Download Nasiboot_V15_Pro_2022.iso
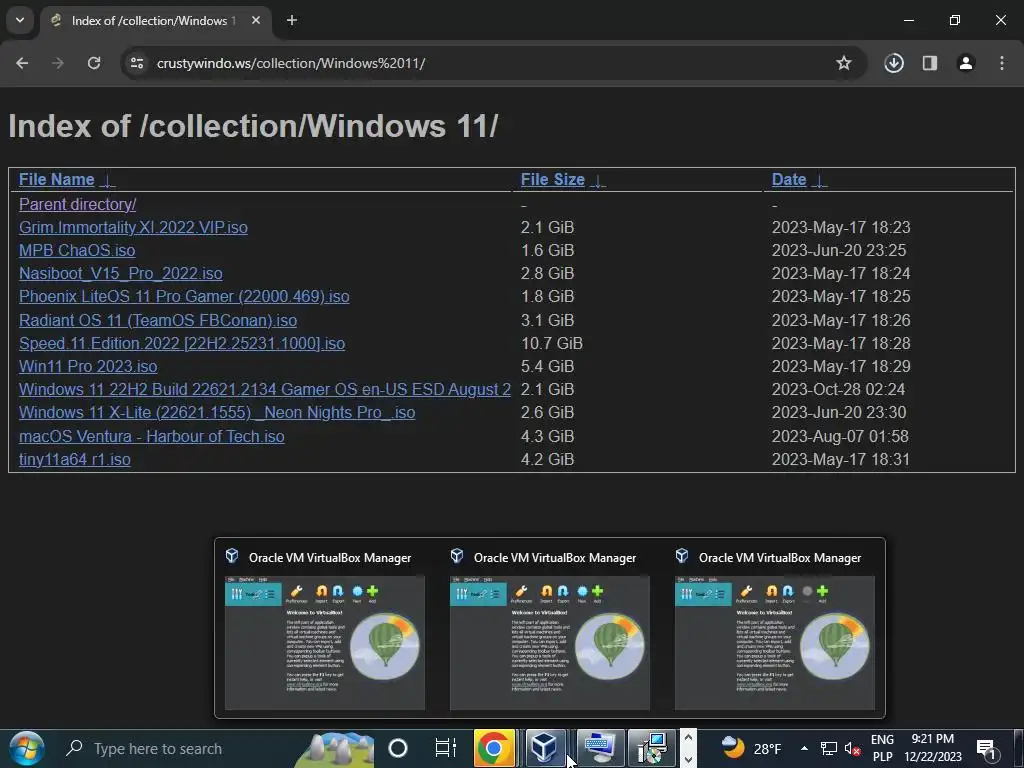Screen dimensions: 1024x768 click(121, 274)
